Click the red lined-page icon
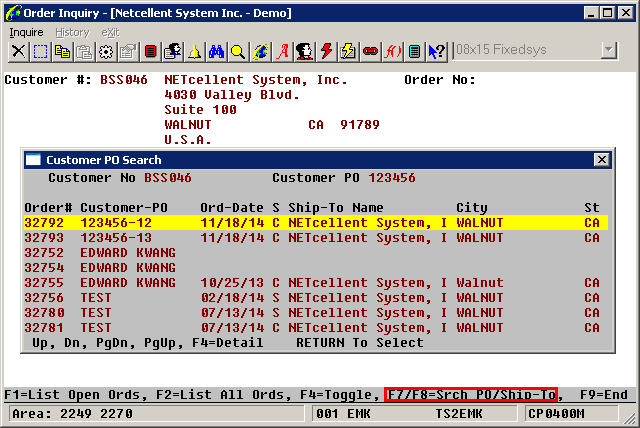 150,51
